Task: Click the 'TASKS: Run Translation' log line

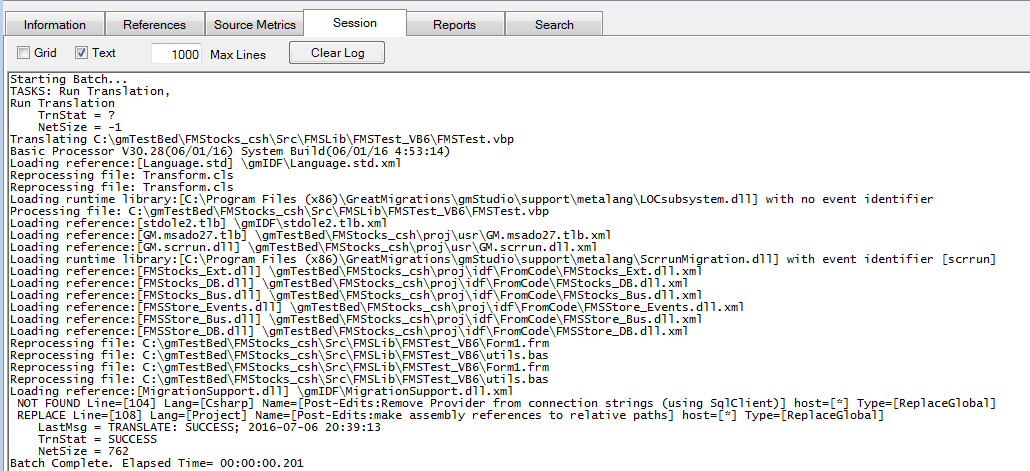Action: pyautogui.click(x=90, y=91)
